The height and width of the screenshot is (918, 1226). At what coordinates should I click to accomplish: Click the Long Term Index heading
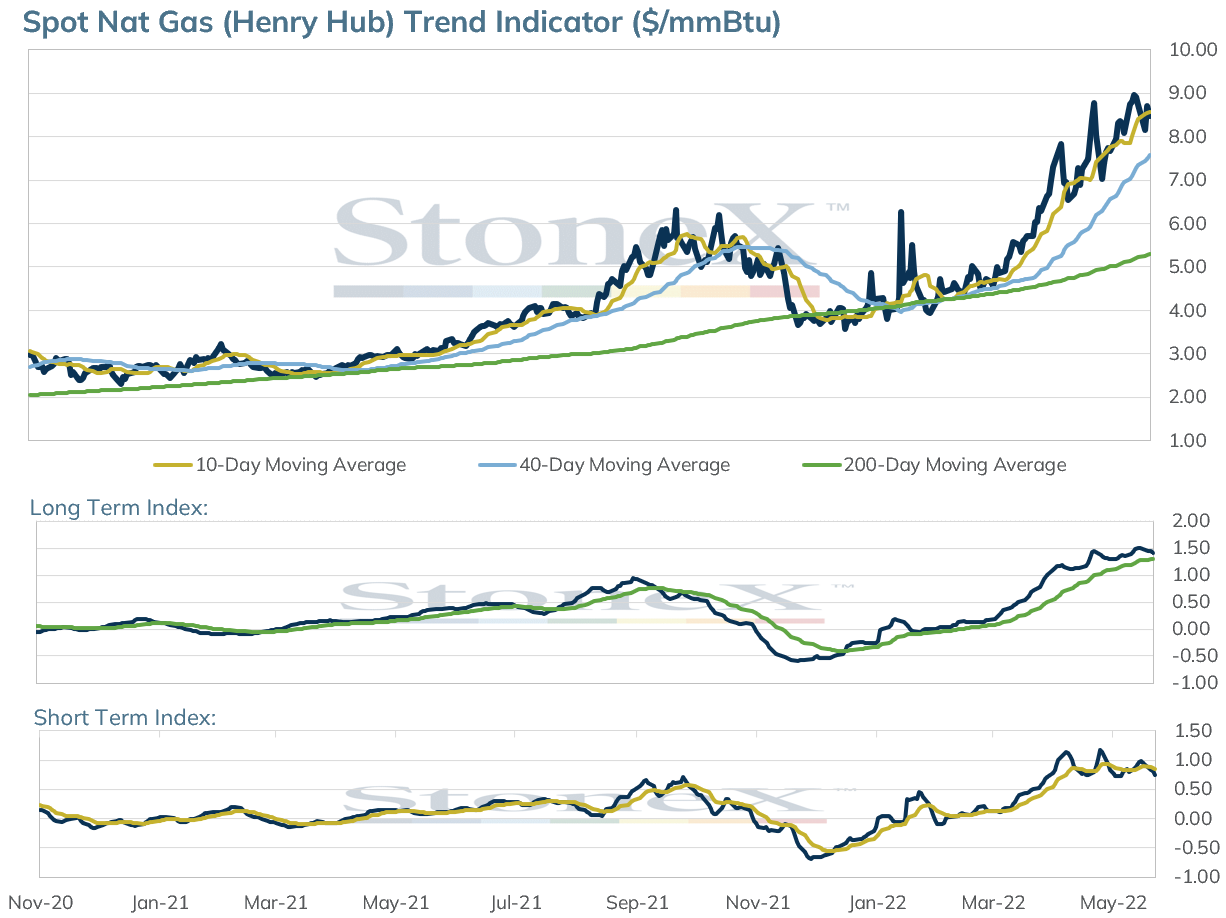click(119, 508)
